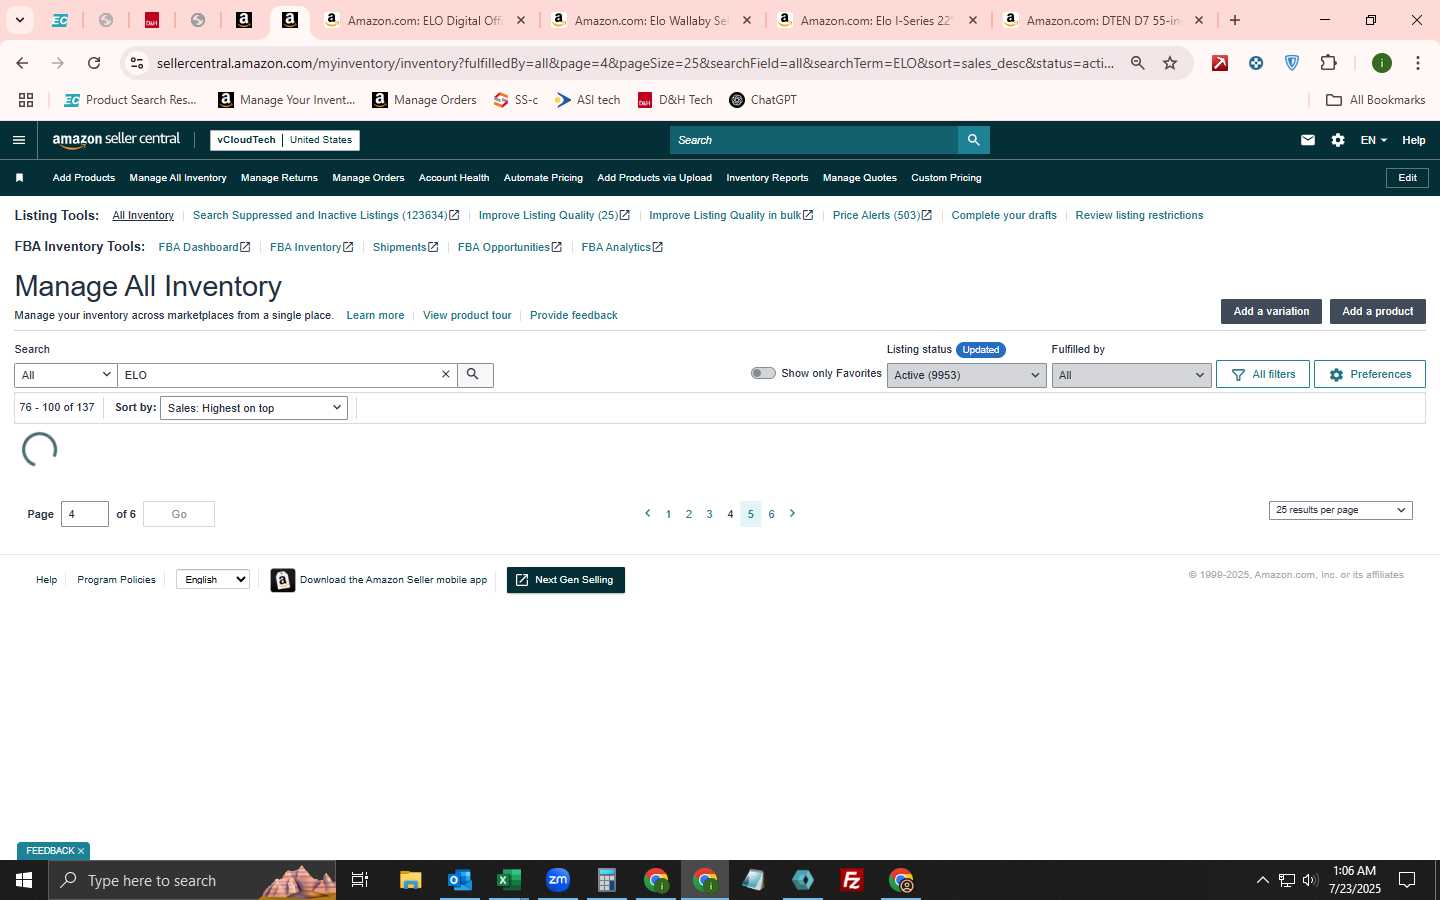
Task: Open the Seller Central hamburger menu
Action: pyautogui.click(x=19, y=140)
